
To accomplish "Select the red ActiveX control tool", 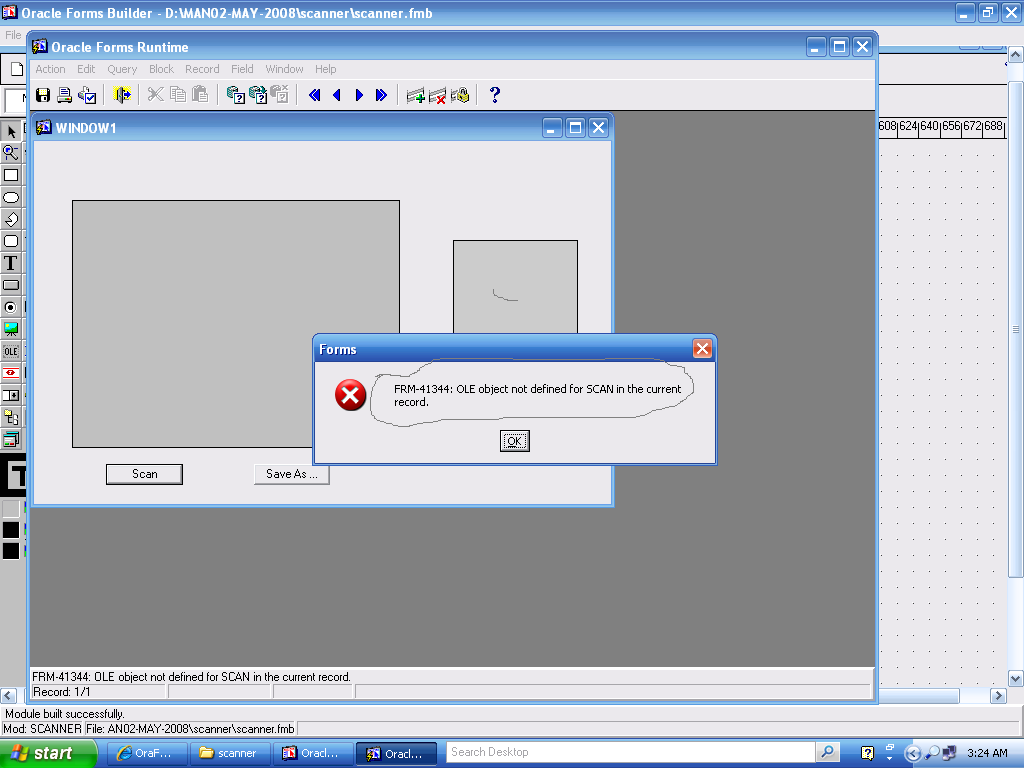I will coord(11,373).
